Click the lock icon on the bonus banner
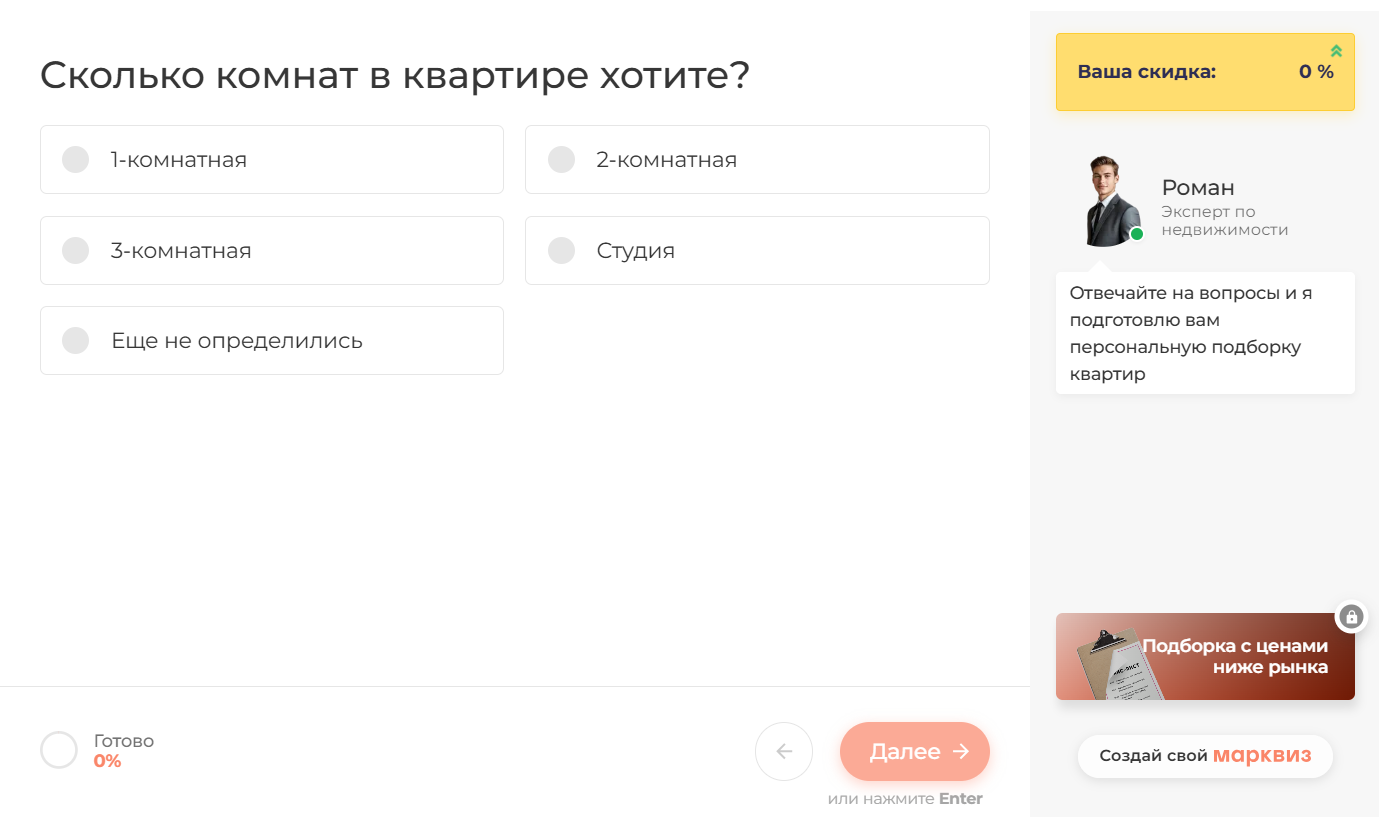 (x=1351, y=617)
